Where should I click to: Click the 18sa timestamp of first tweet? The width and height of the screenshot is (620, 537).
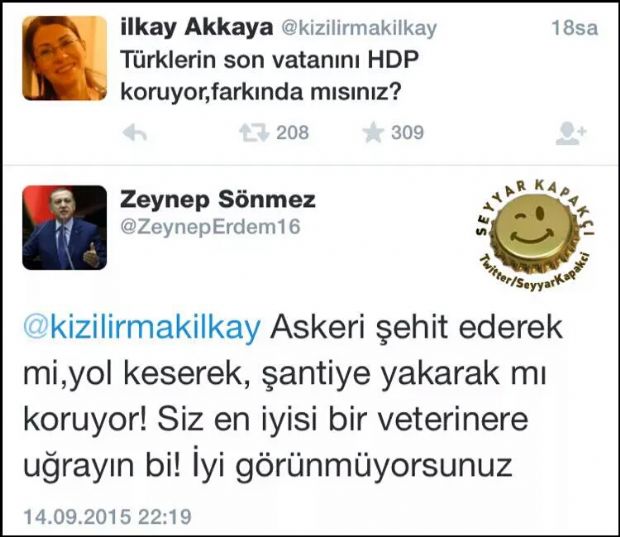pos(575,28)
